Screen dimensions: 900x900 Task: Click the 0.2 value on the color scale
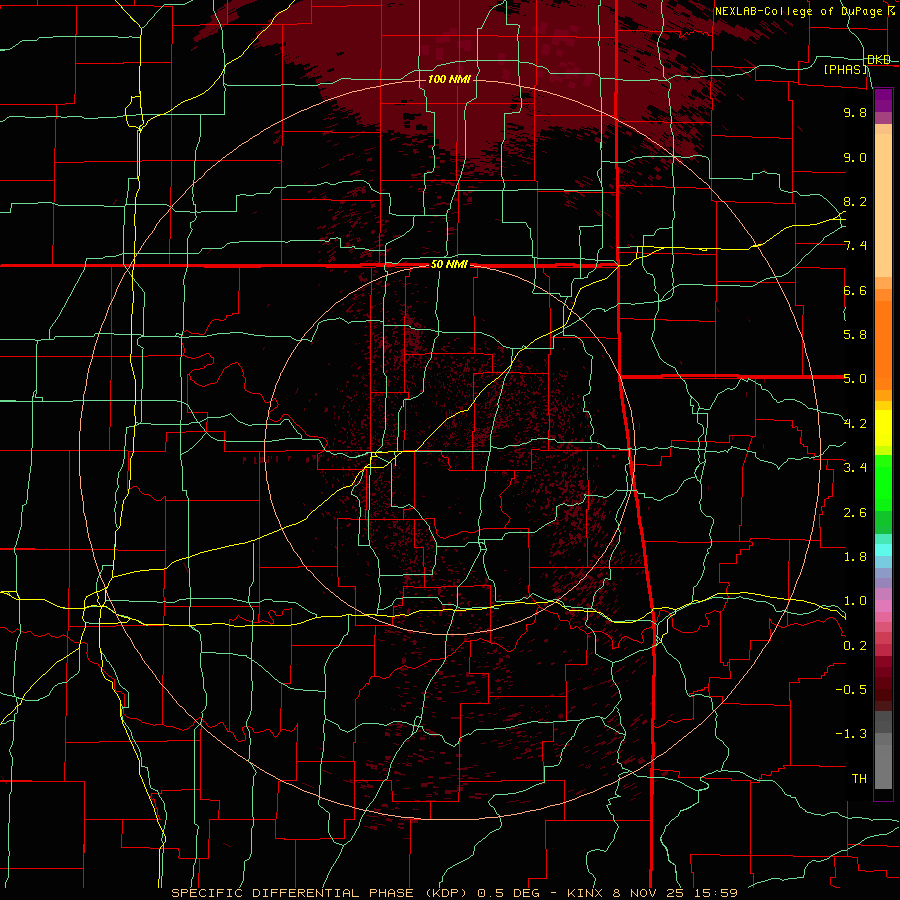tap(855, 646)
